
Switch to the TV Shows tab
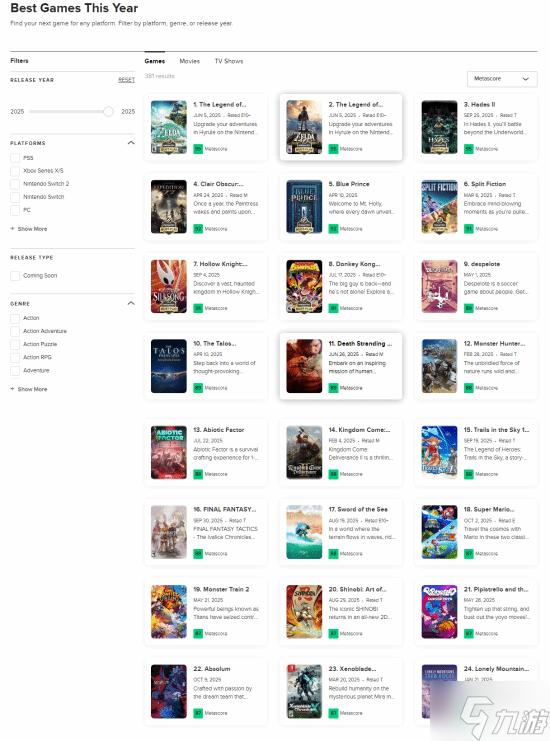tap(229, 61)
